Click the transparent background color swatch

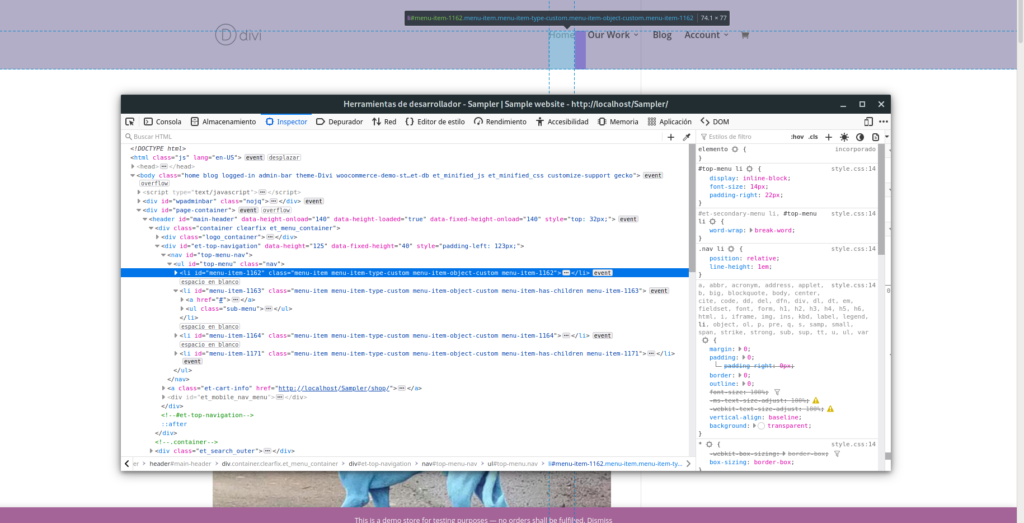761,426
